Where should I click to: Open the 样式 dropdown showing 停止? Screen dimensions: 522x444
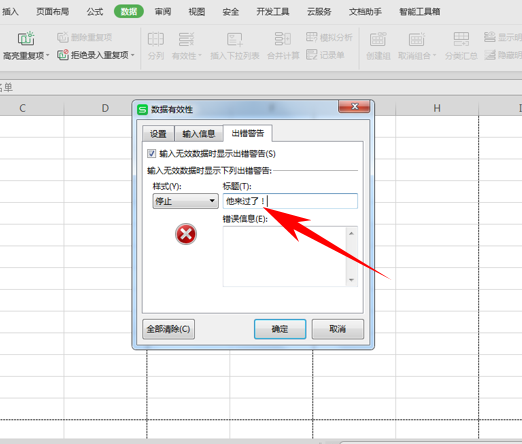tap(185, 201)
